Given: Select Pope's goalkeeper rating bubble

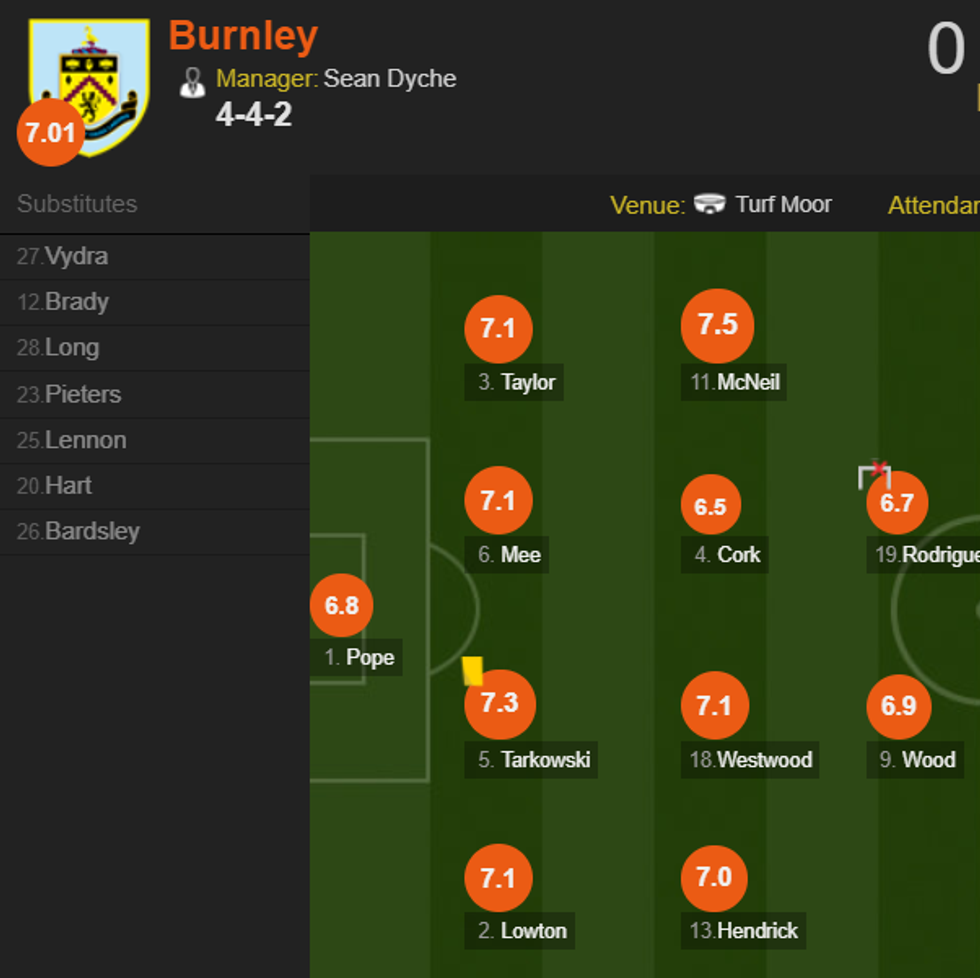Looking at the screenshot, I should 341,604.
